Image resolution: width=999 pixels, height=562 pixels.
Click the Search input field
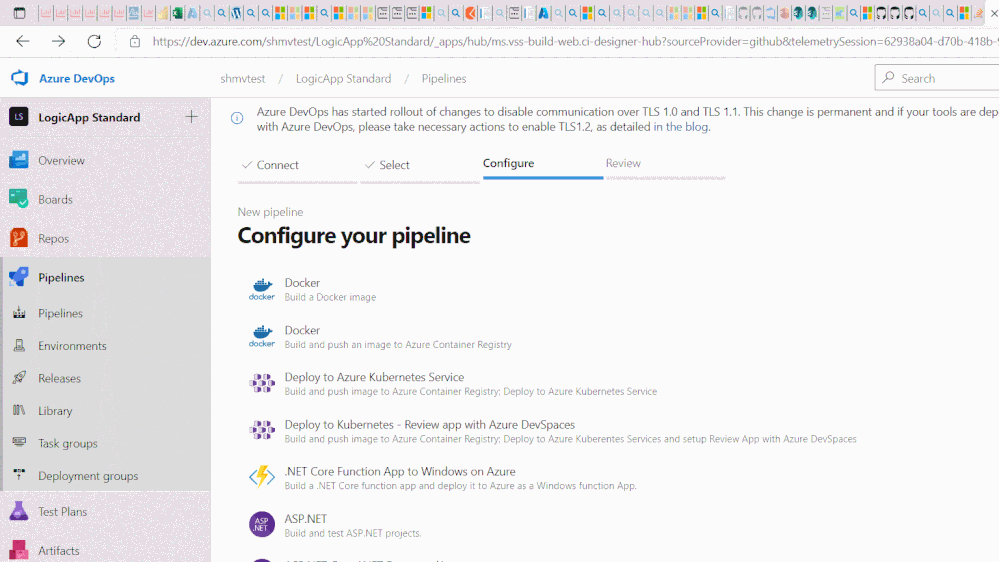coord(937,78)
